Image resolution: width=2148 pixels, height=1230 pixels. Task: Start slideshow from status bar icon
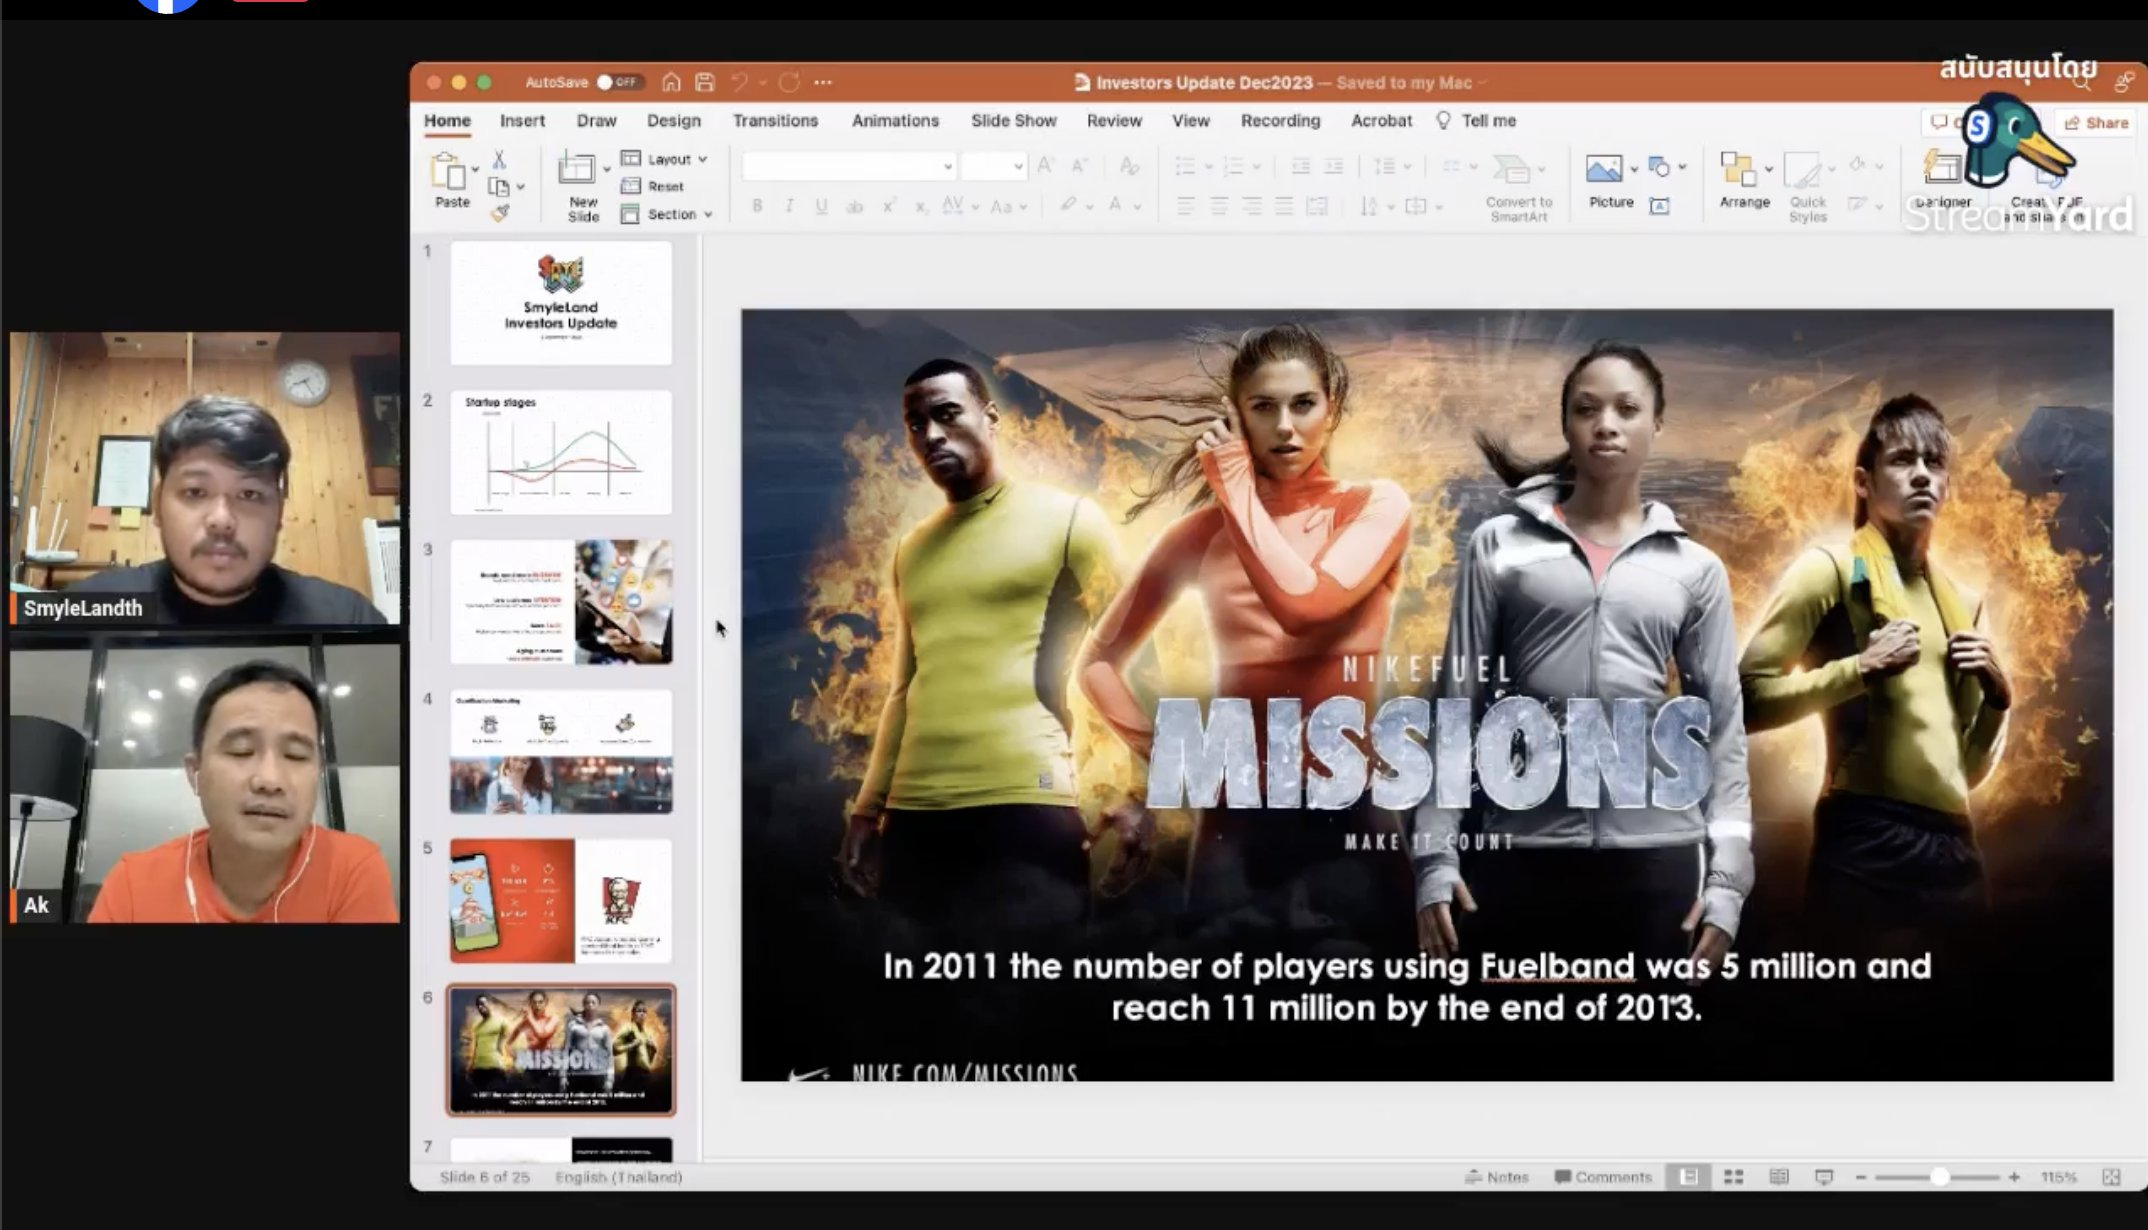[1823, 1177]
